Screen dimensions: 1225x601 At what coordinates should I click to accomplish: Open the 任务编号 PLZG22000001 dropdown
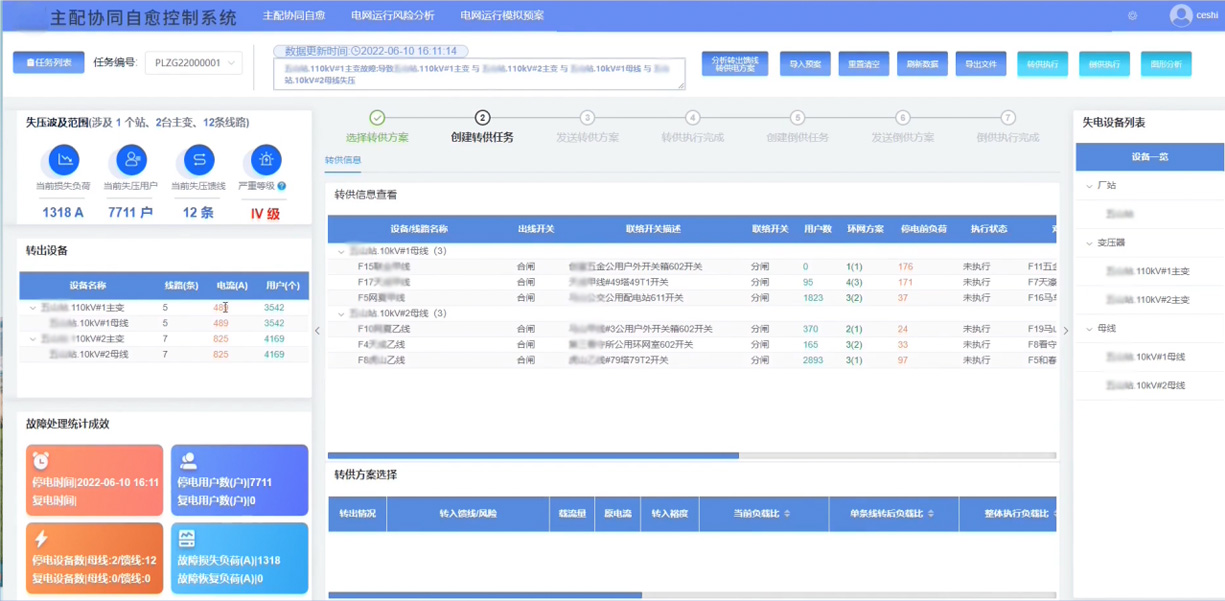coord(194,63)
